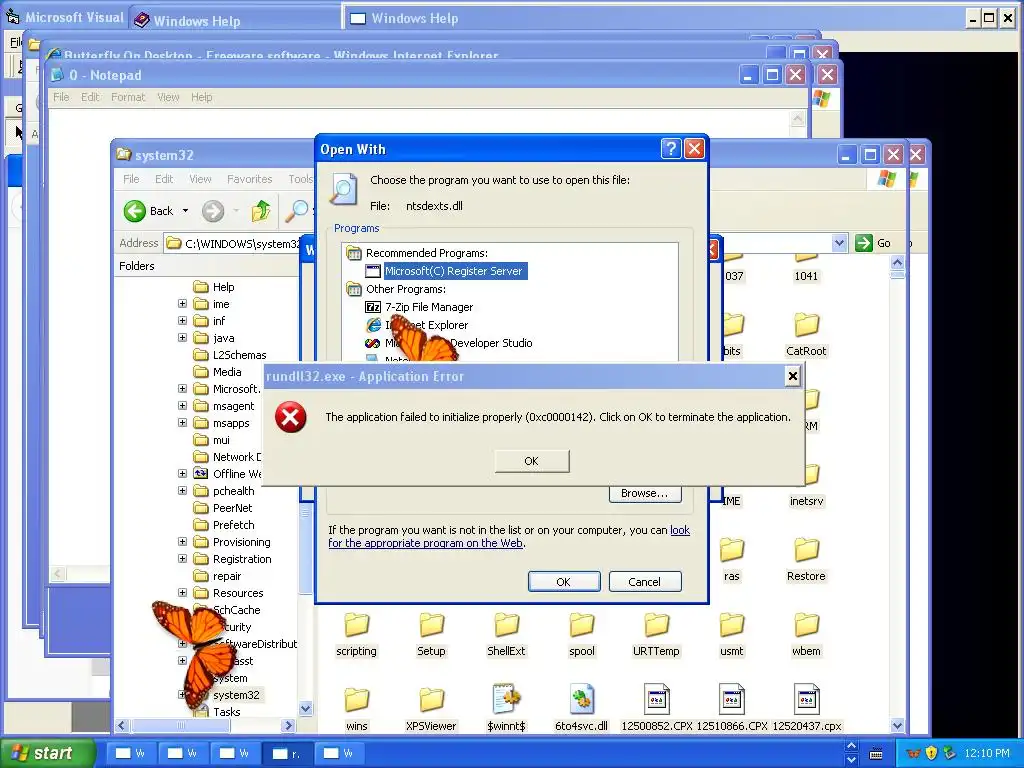
Task: Click the Back button in system32 Explorer
Action: point(150,211)
